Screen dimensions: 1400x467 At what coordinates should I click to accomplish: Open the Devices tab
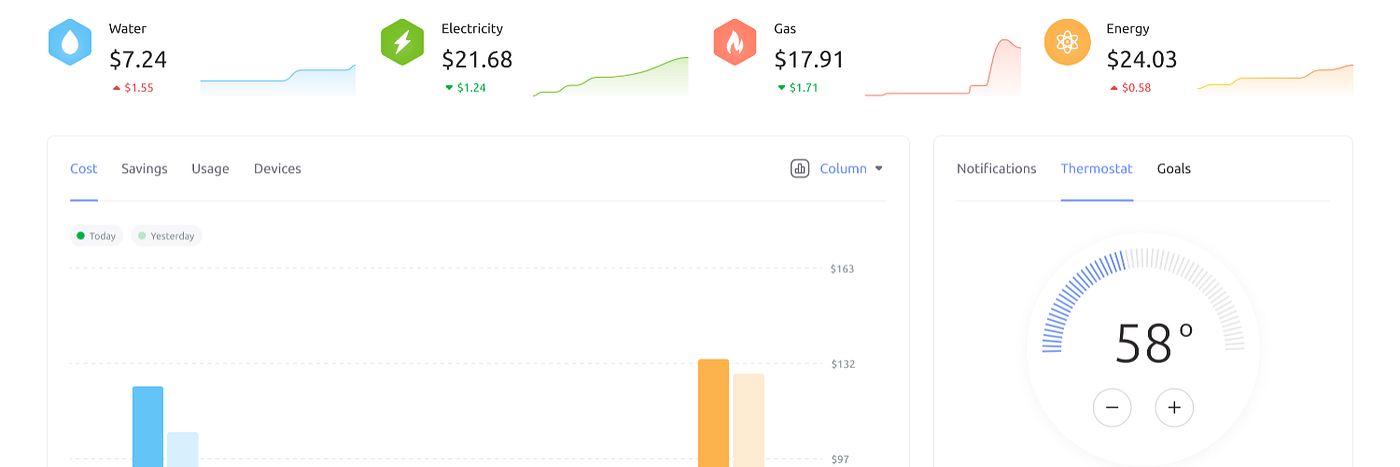(x=277, y=168)
